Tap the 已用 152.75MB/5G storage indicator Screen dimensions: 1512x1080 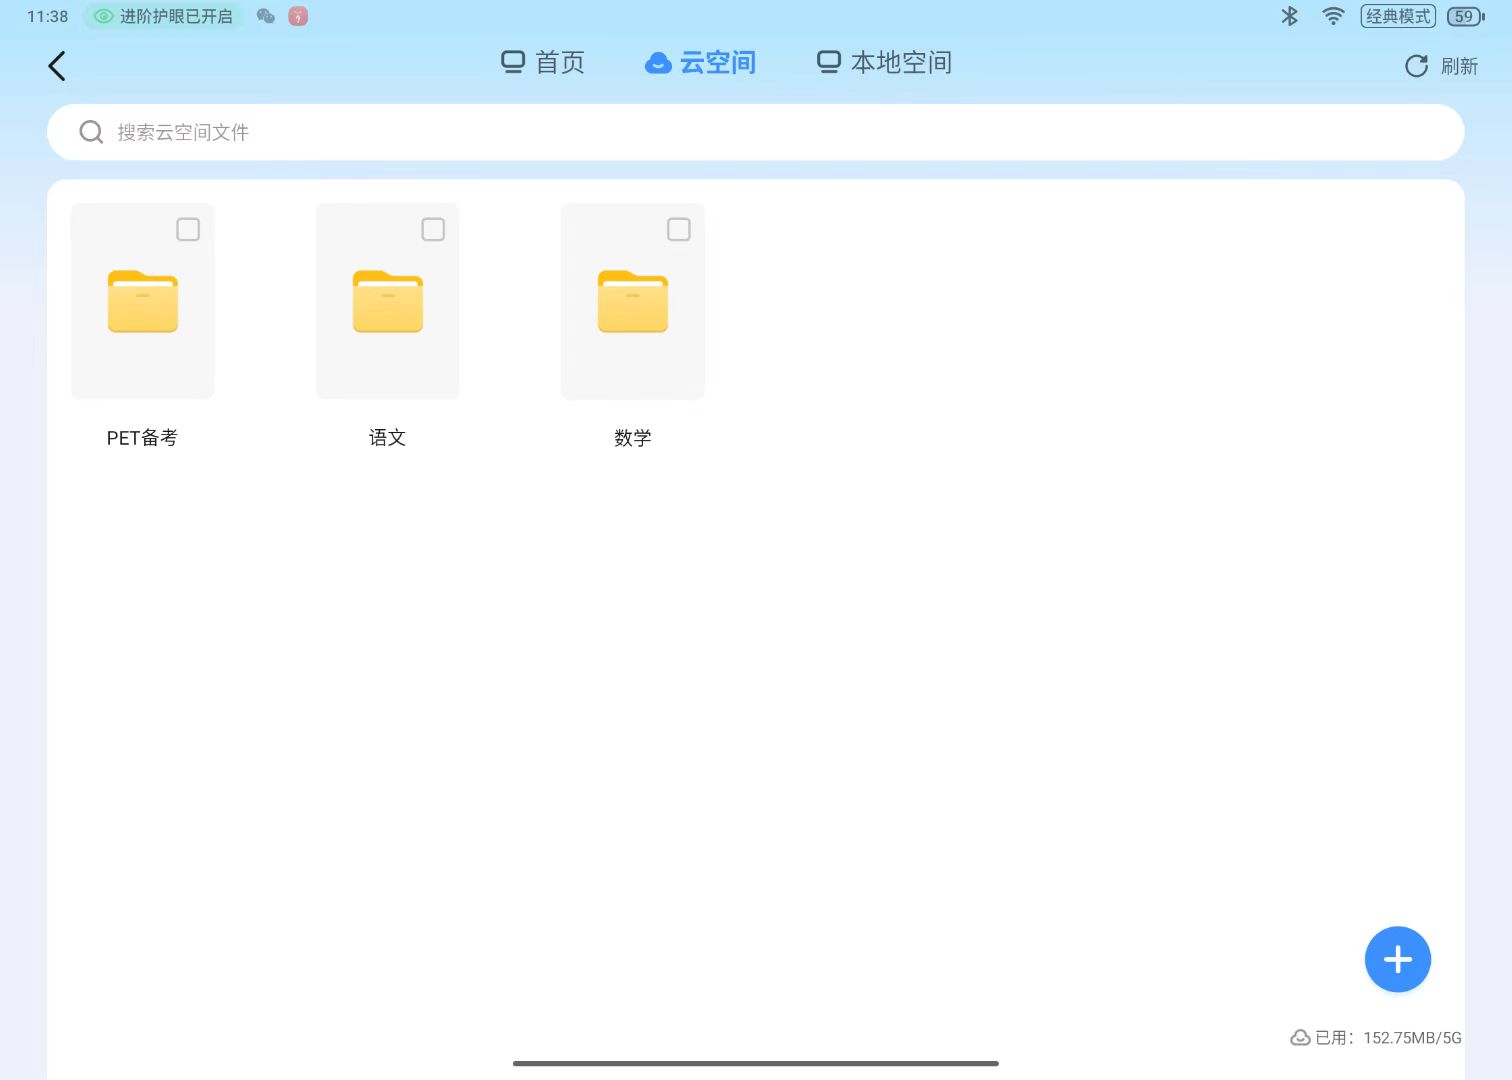point(1376,1038)
